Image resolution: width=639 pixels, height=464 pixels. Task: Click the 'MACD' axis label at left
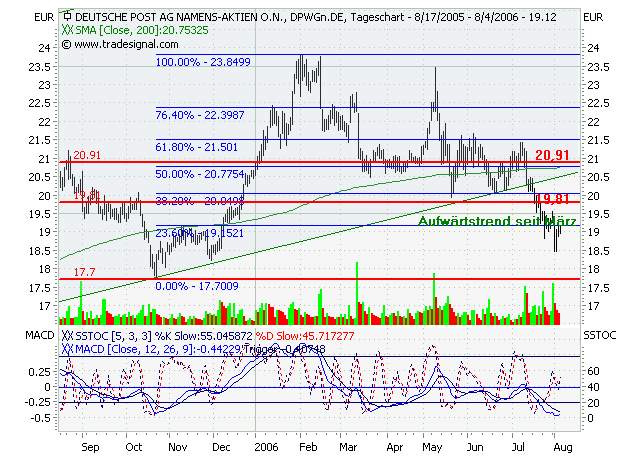tap(40, 335)
